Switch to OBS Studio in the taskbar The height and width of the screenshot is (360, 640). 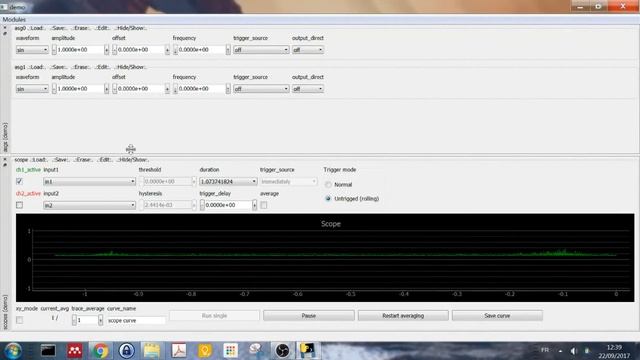coord(282,351)
